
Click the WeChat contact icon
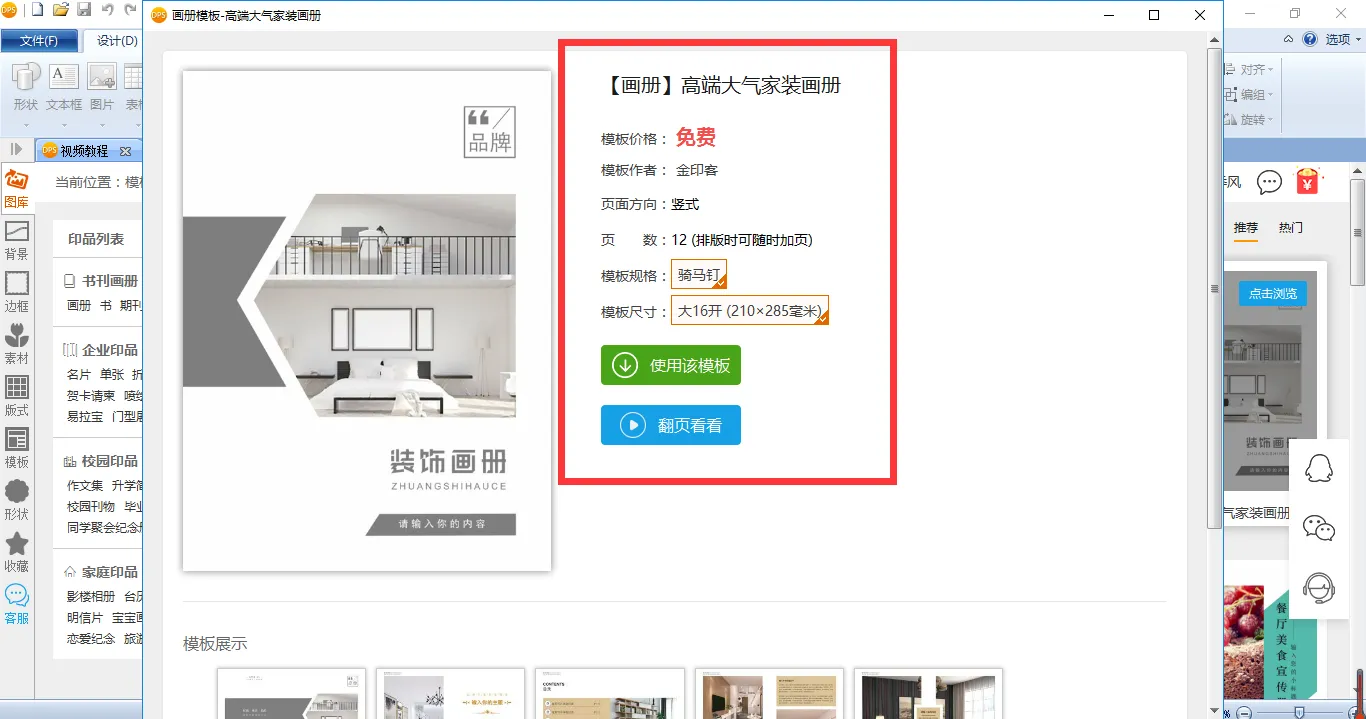[x=1319, y=528]
